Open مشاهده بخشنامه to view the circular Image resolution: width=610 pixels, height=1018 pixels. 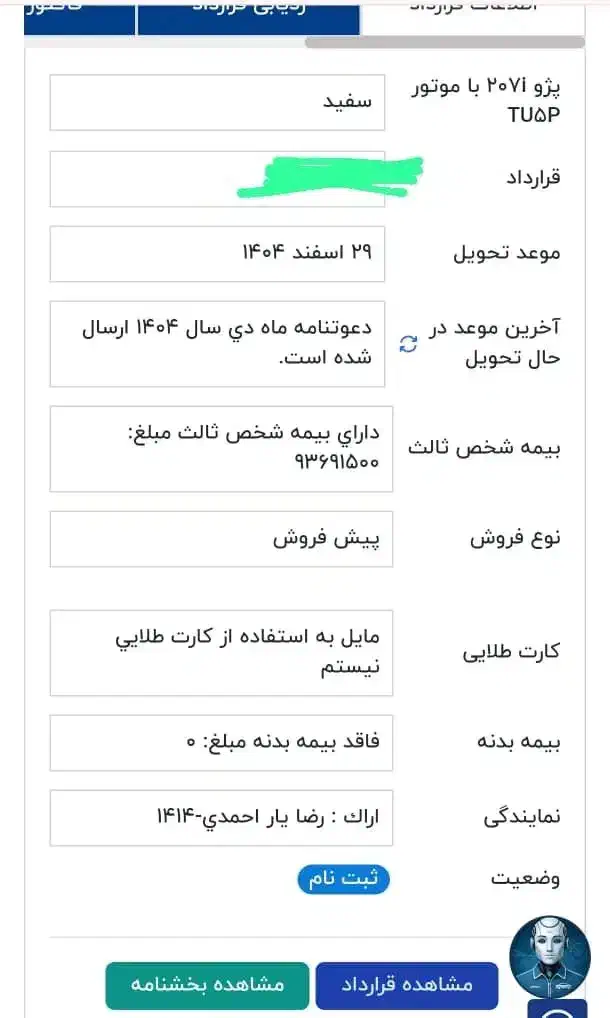pos(207,985)
